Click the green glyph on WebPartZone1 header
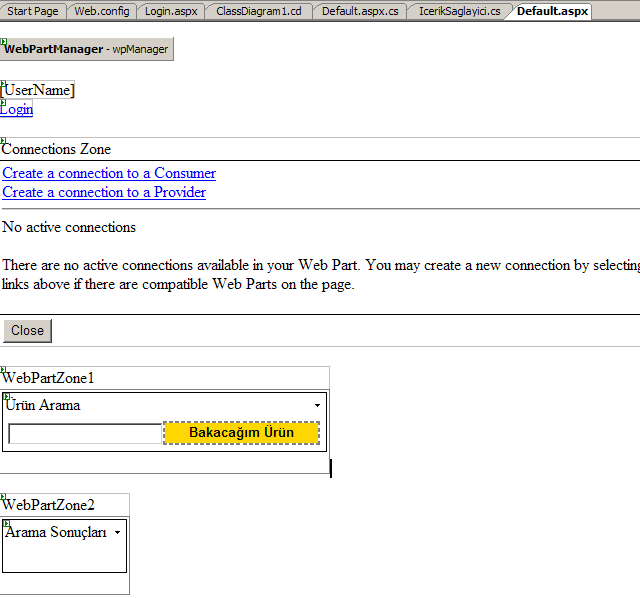The height and width of the screenshot is (598, 640). pyautogui.click(x=3, y=369)
